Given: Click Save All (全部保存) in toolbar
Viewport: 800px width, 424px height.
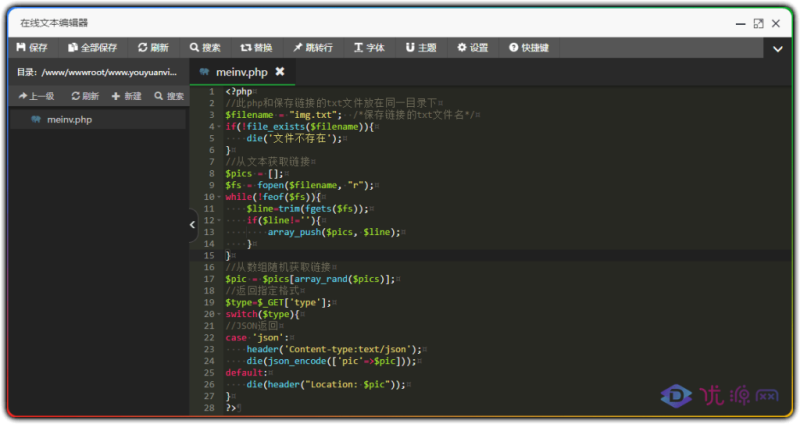Looking at the screenshot, I should 92,47.
